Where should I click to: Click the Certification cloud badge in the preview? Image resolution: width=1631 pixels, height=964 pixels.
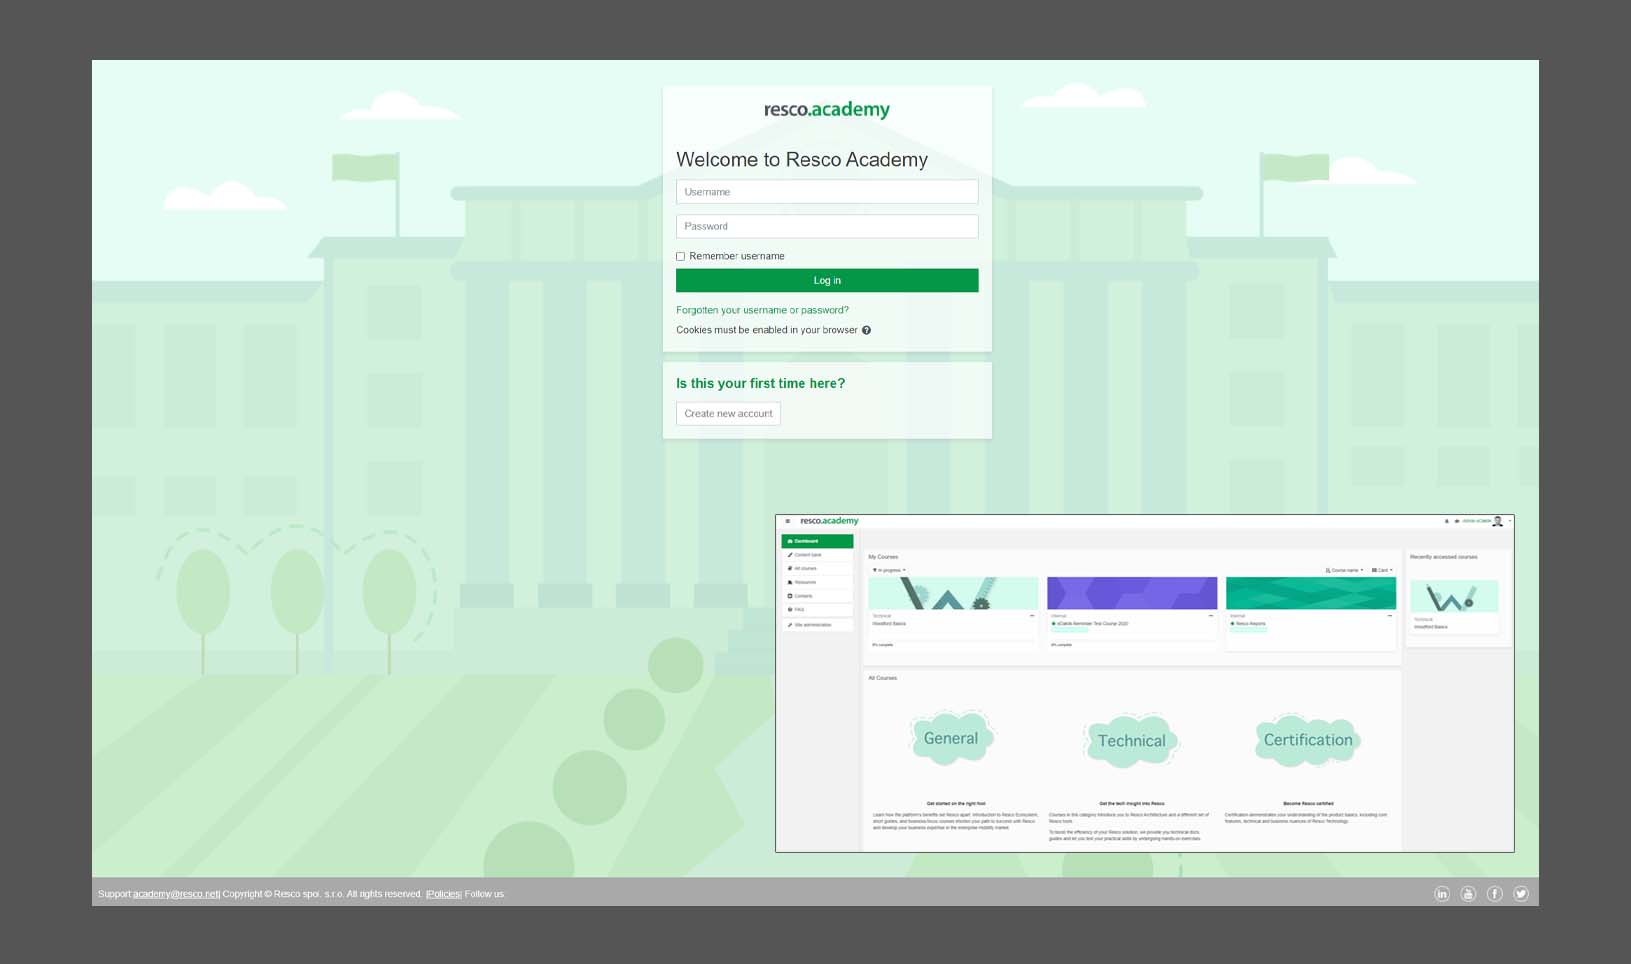click(x=1308, y=740)
